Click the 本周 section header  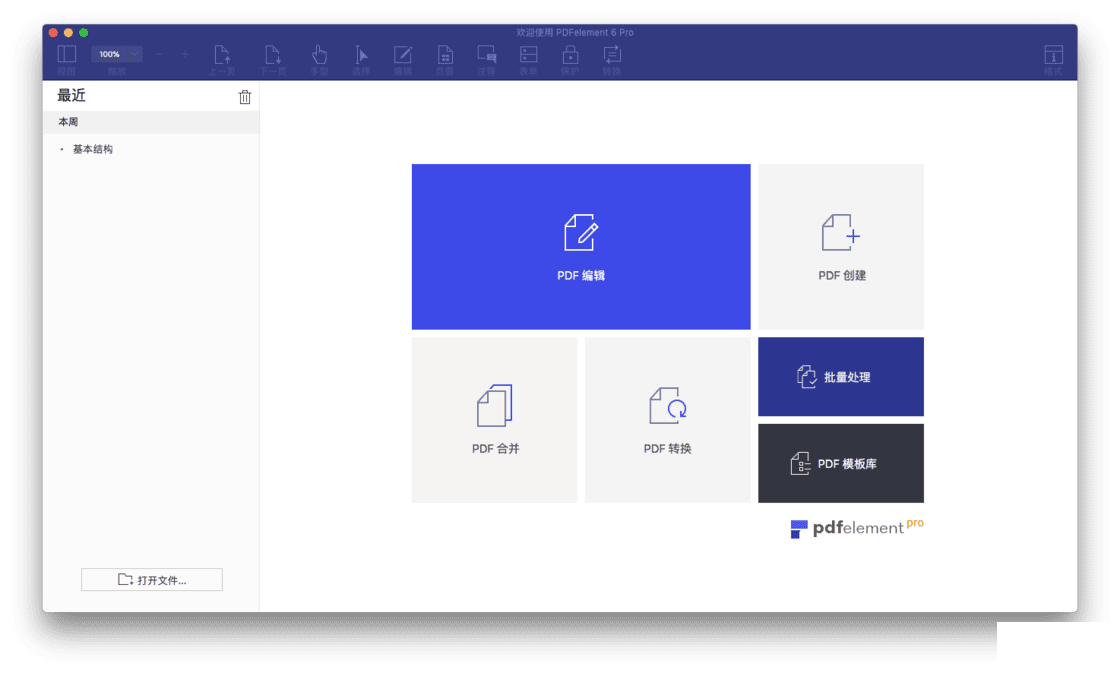point(151,122)
